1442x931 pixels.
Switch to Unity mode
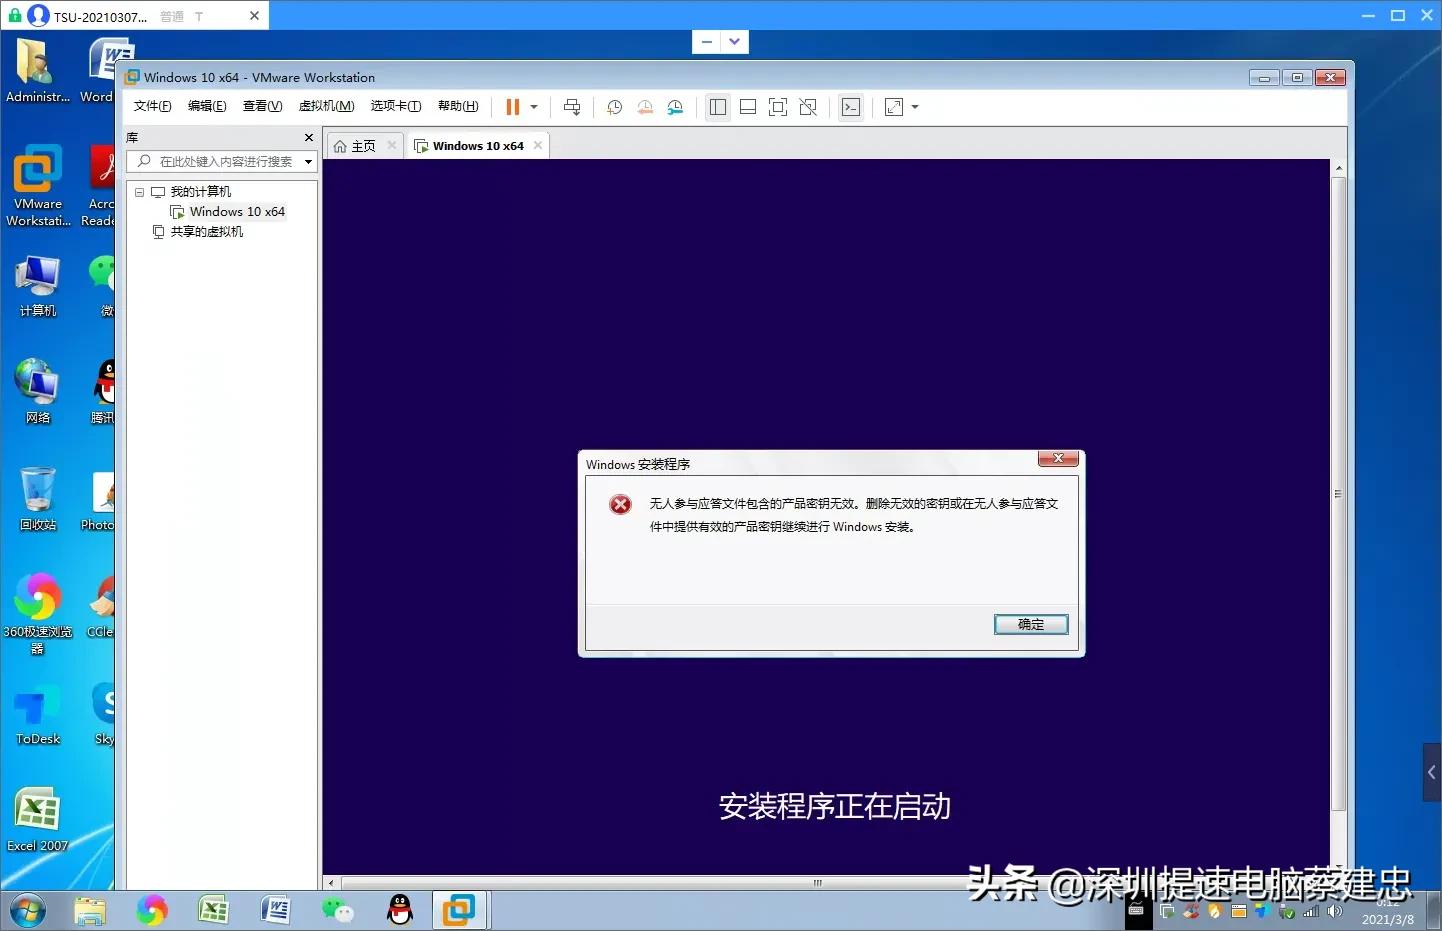[x=808, y=107]
